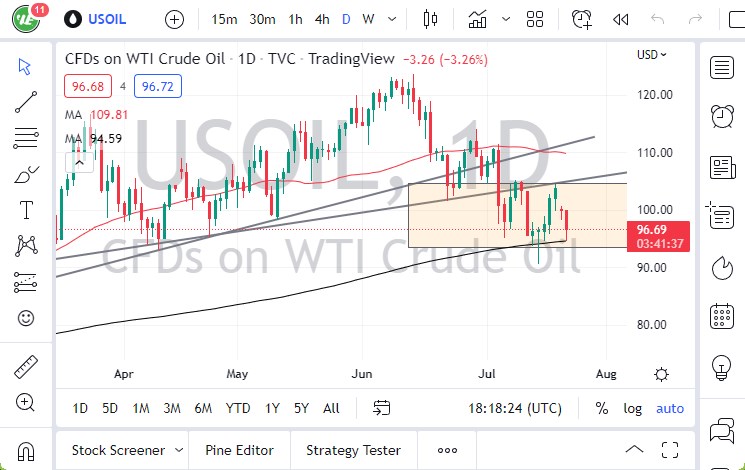Open the calendar panel in right sidebar
The height and width of the screenshot is (470, 745).
(721, 318)
